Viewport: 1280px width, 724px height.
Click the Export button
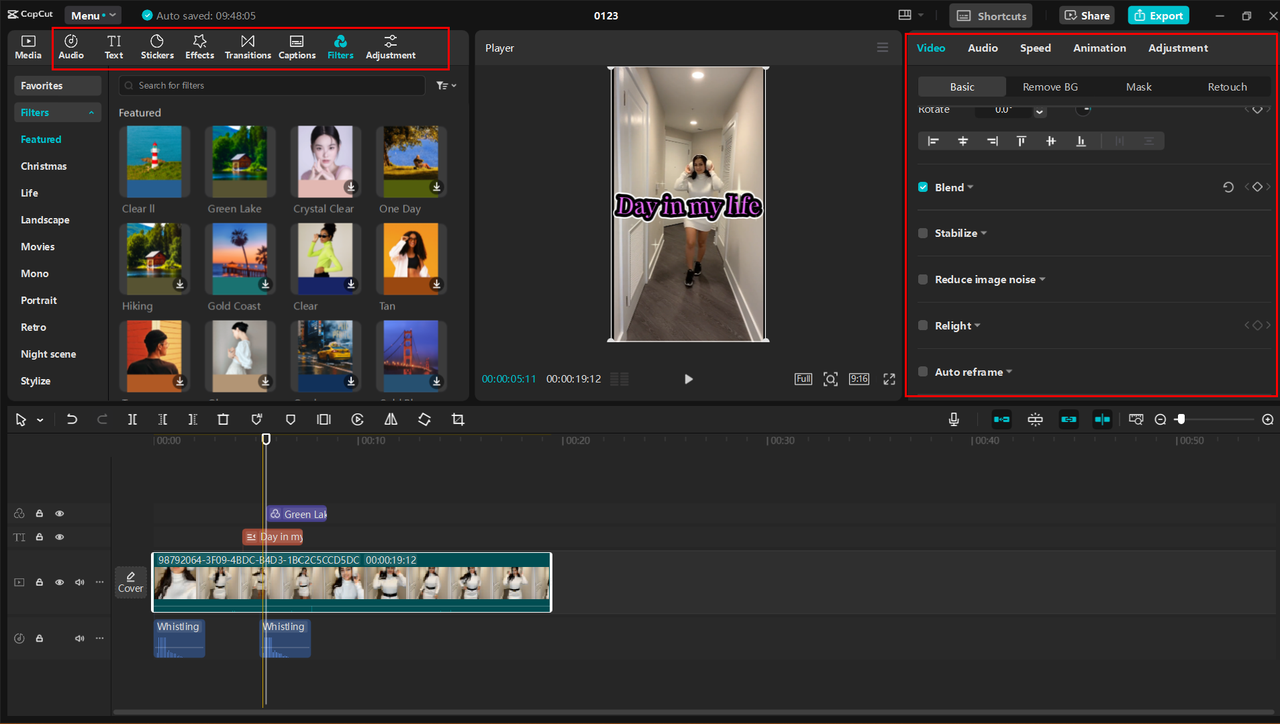point(1158,15)
